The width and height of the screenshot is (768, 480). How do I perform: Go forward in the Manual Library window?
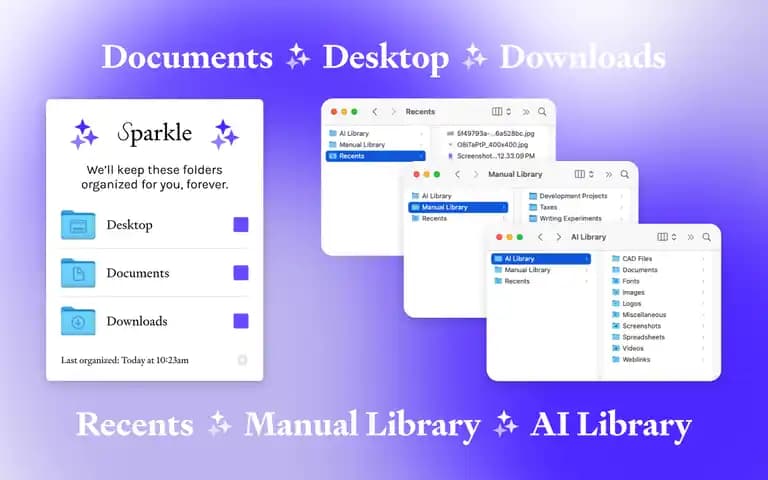coord(475,174)
